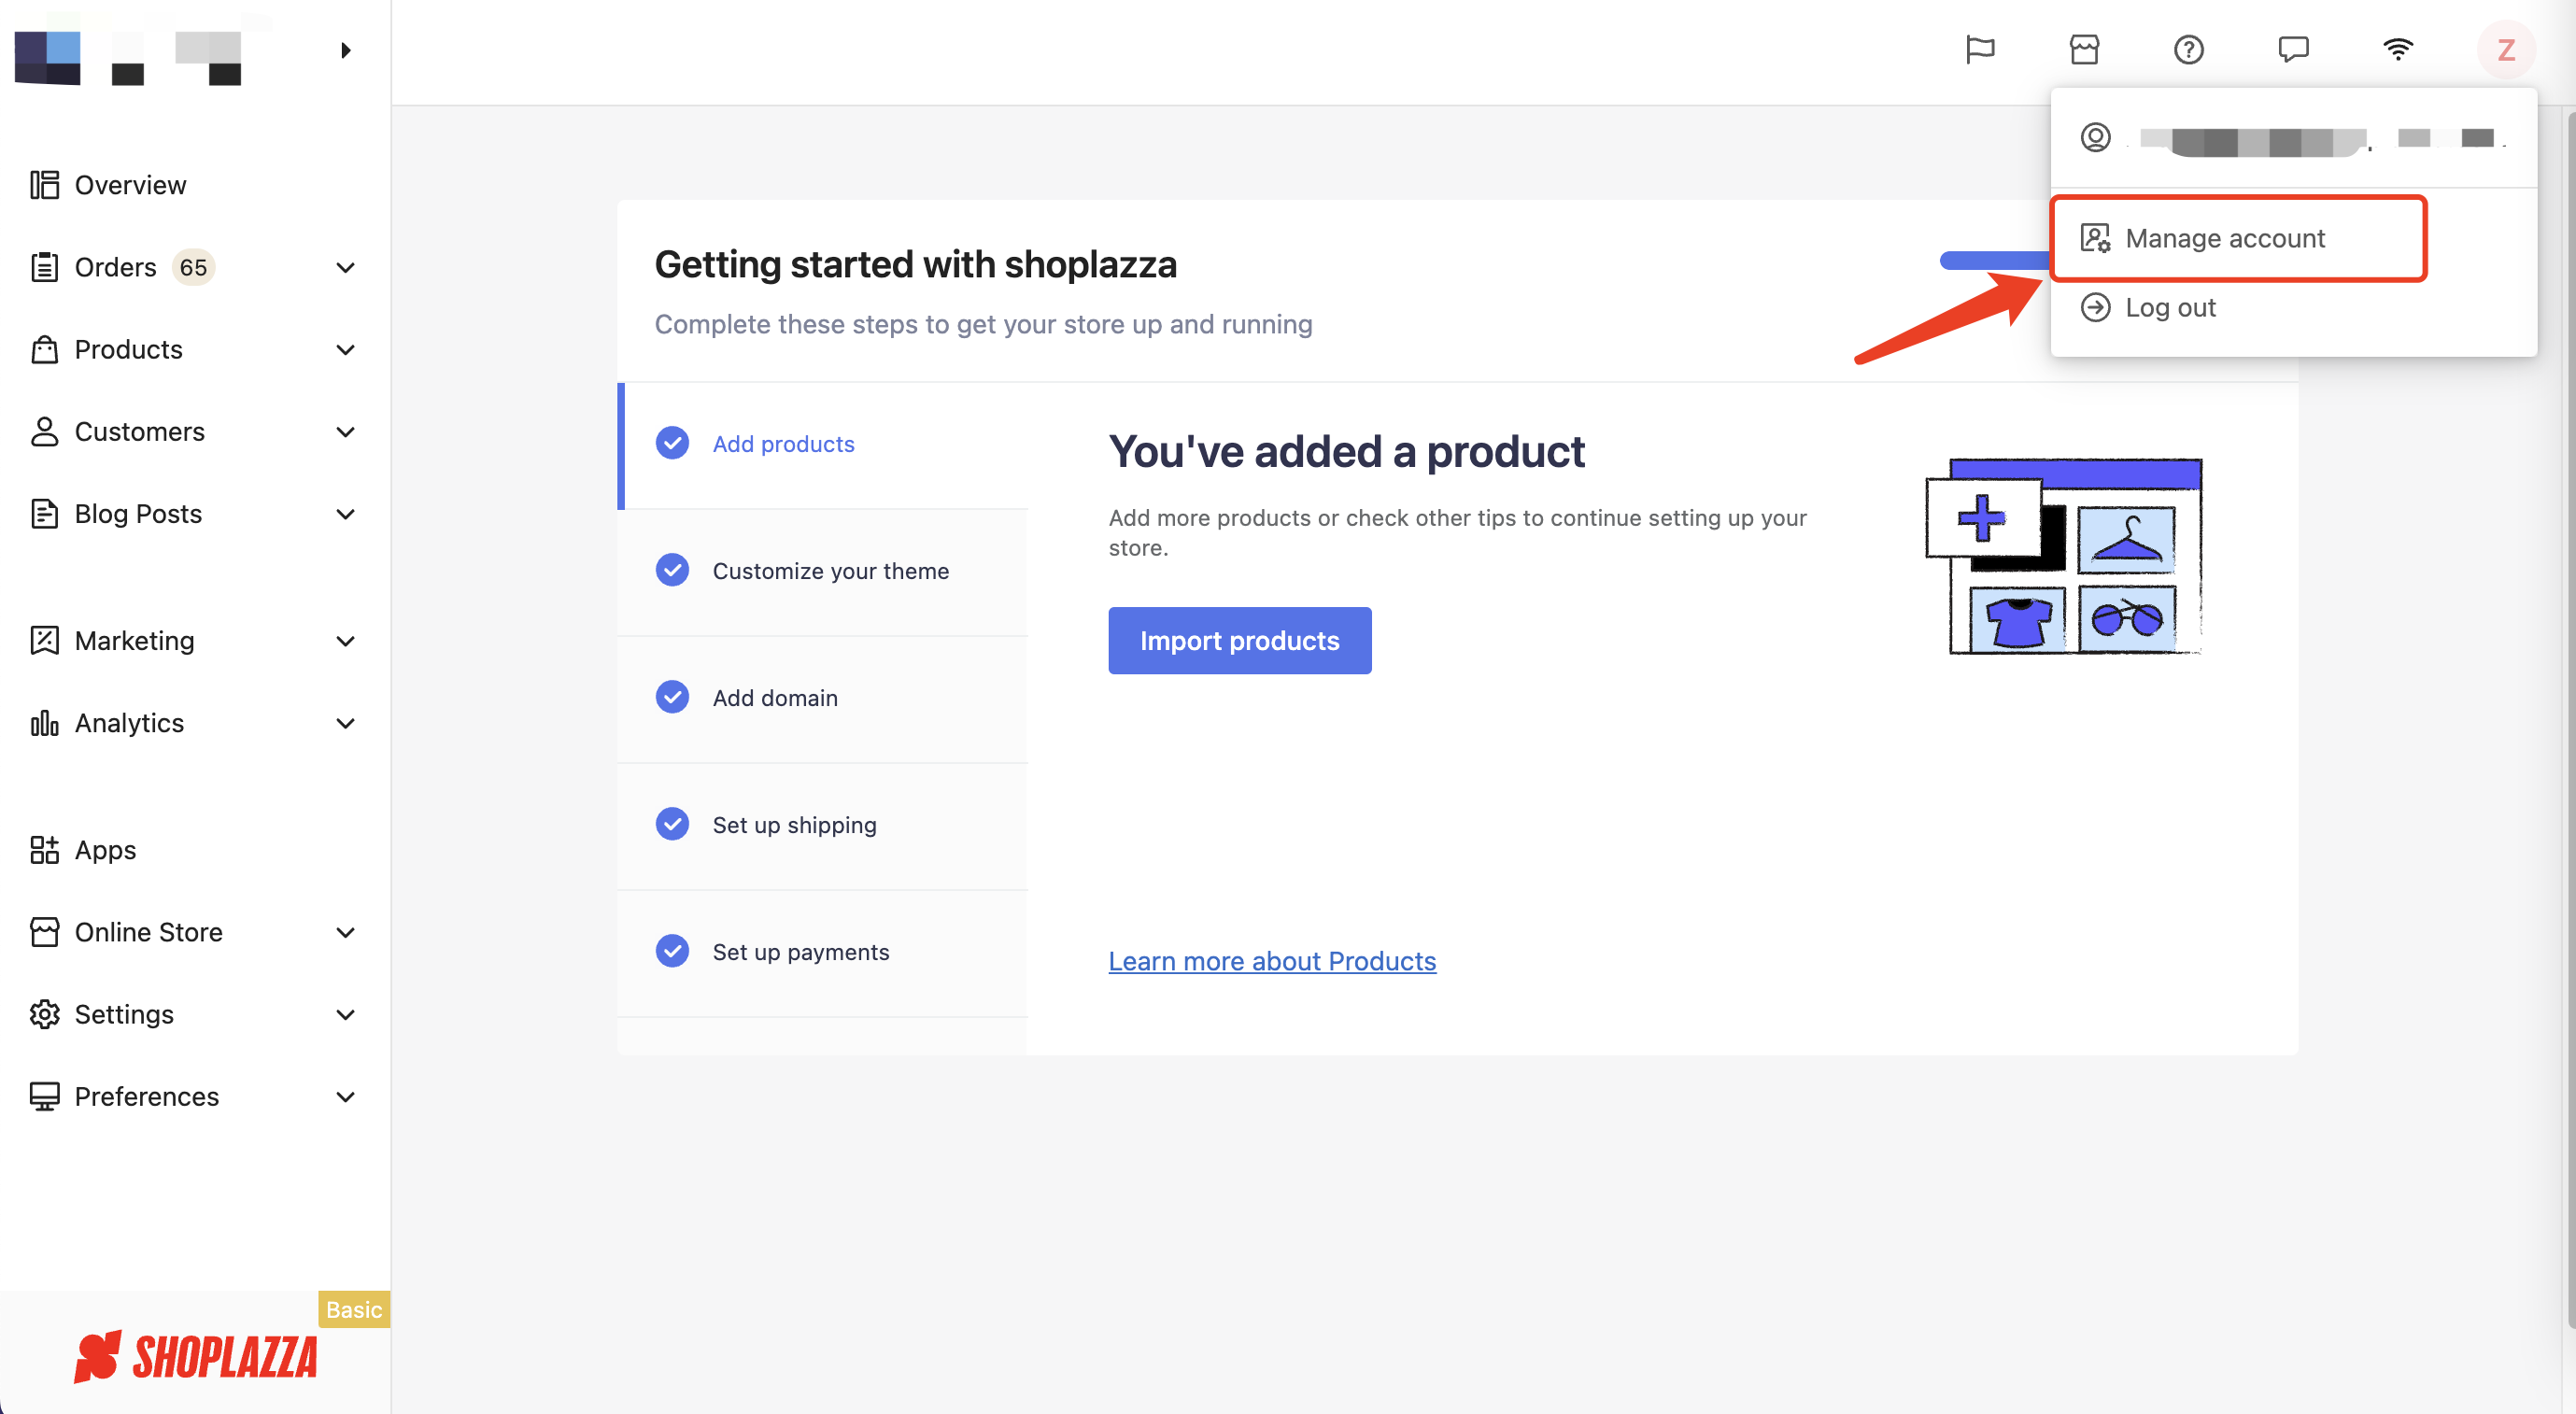Click the setup progress bar
Image resolution: width=2576 pixels, height=1414 pixels.
click(x=1995, y=260)
